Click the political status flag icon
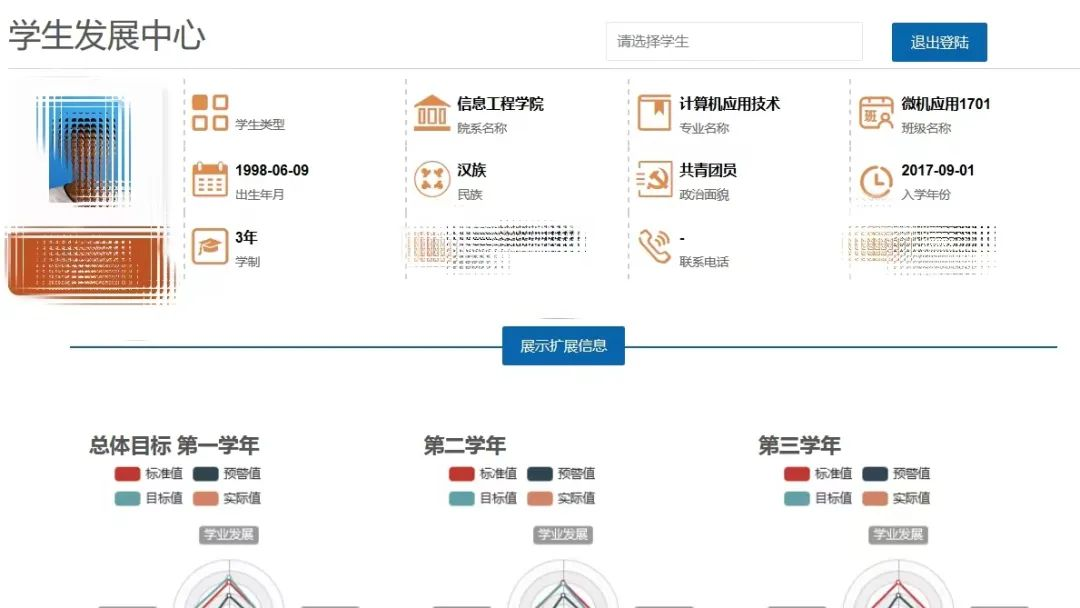 [654, 180]
